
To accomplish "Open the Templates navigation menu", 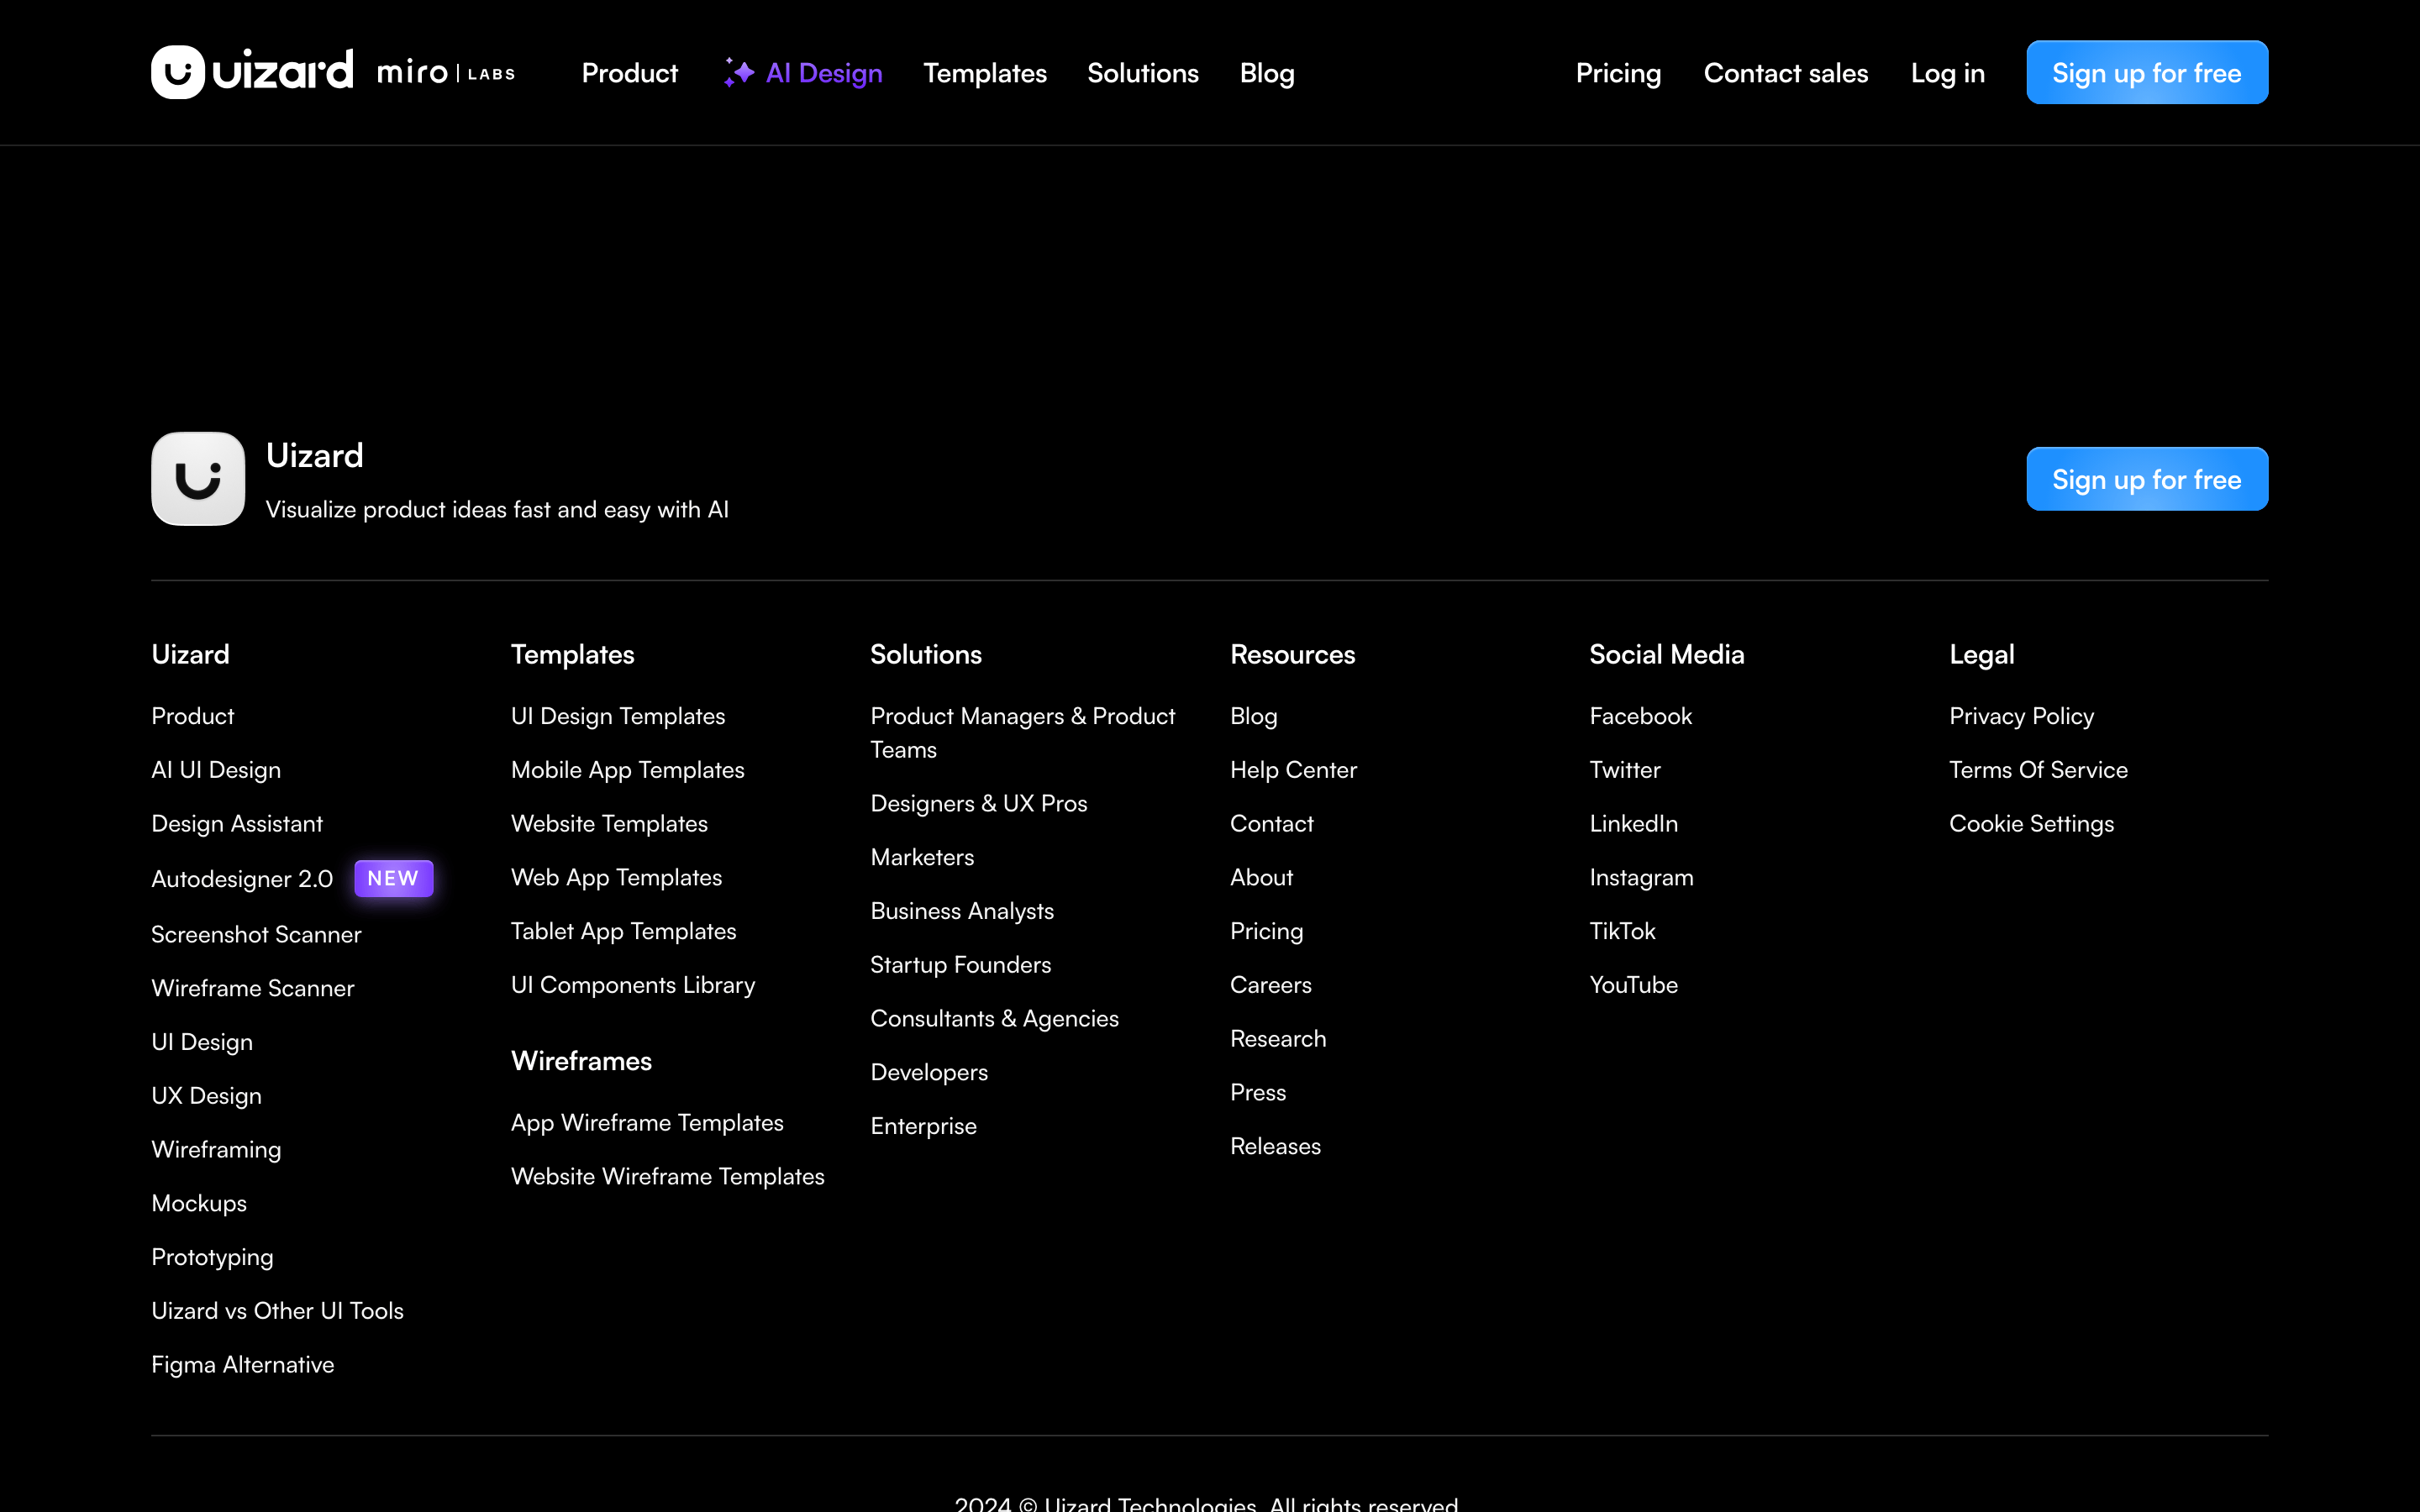I will [985, 73].
